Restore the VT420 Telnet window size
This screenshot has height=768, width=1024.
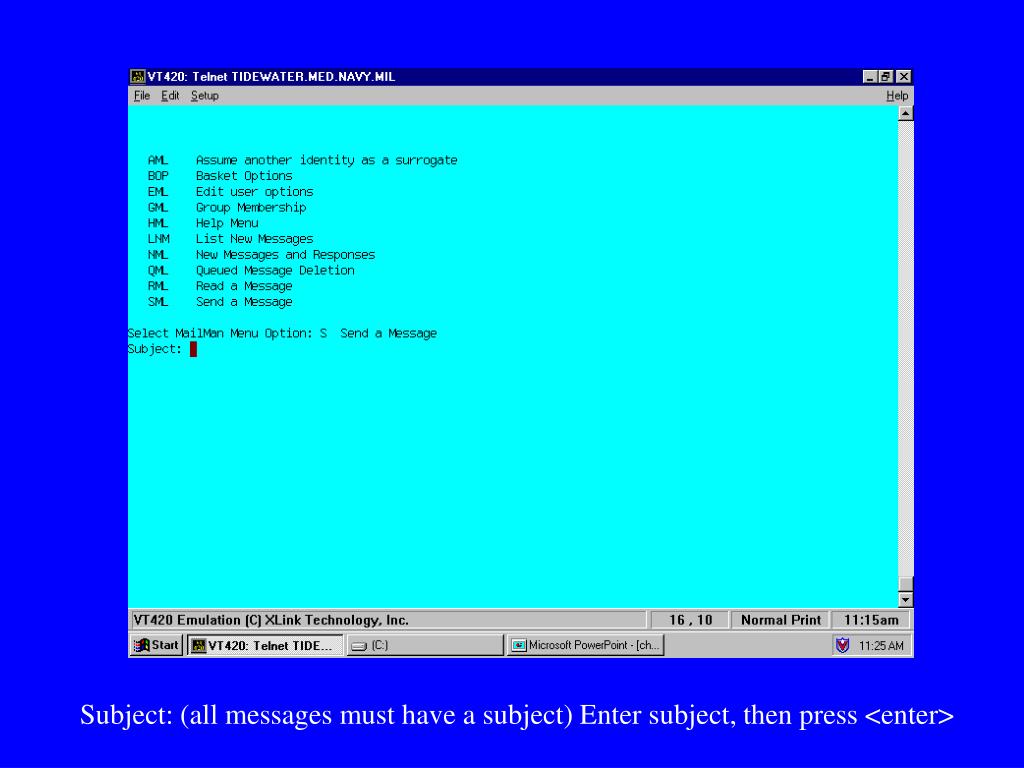coord(885,77)
